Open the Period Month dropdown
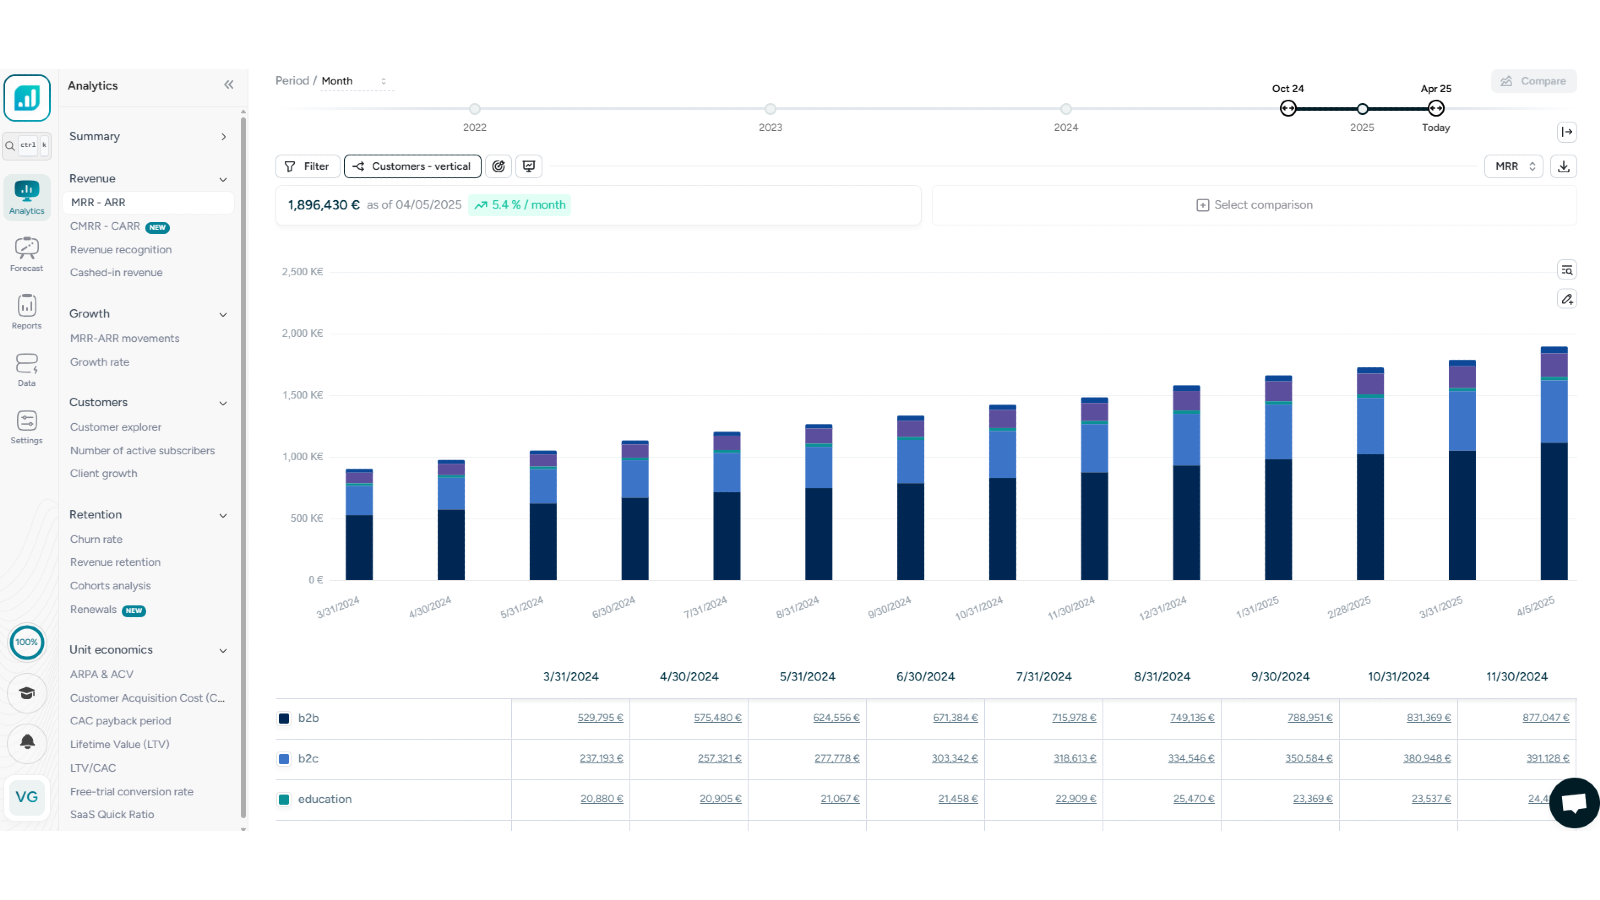Image resolution: width=1600 pixels, height=900 pixels. point(354,81)
